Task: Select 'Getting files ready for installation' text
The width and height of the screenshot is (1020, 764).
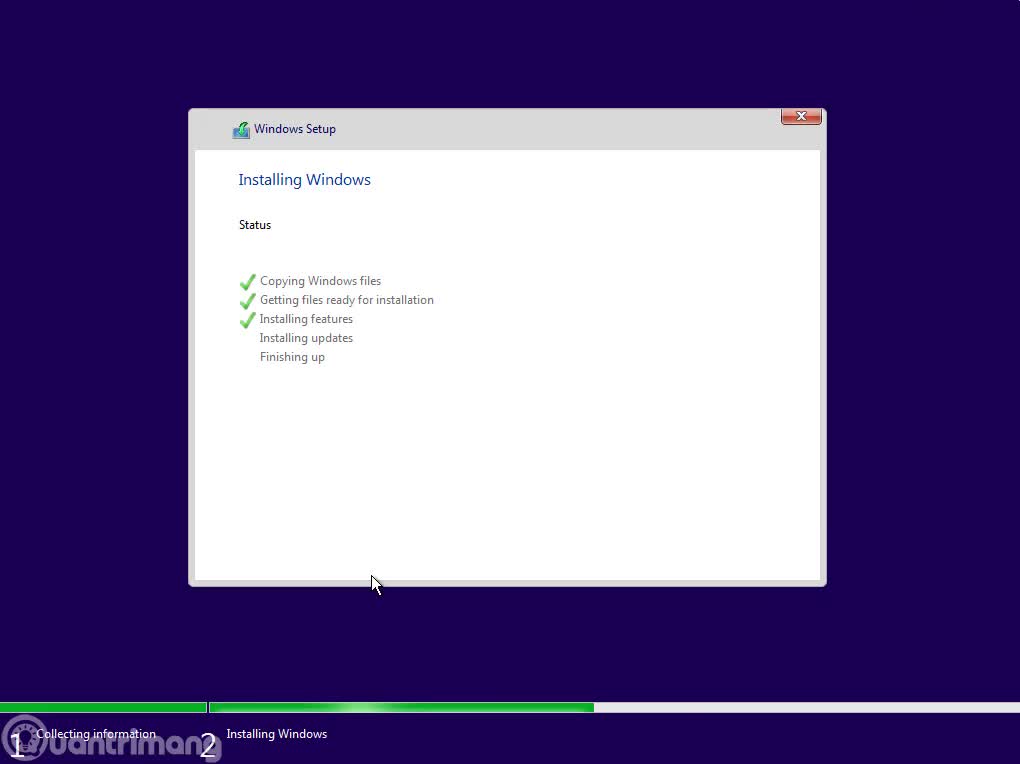Action: point(347,300)
